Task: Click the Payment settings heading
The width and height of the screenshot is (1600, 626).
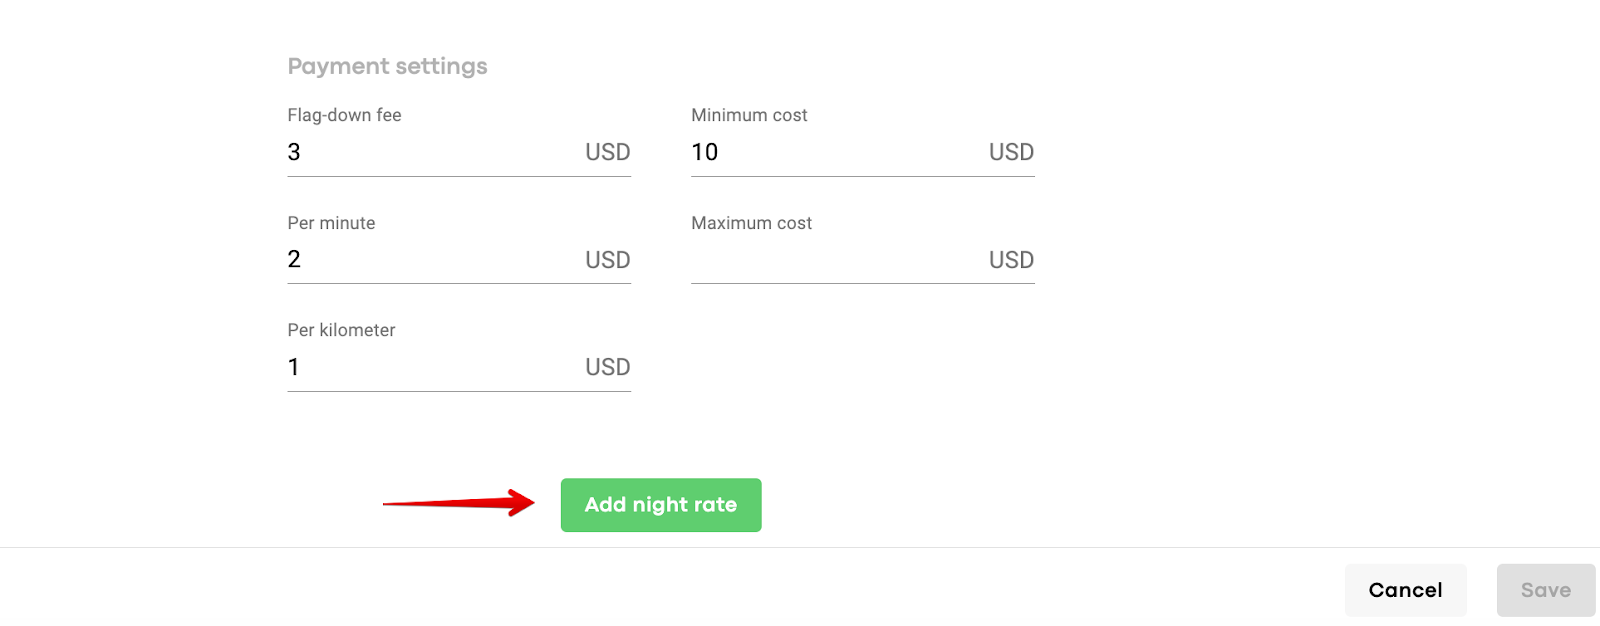Action: click(387, 66)
